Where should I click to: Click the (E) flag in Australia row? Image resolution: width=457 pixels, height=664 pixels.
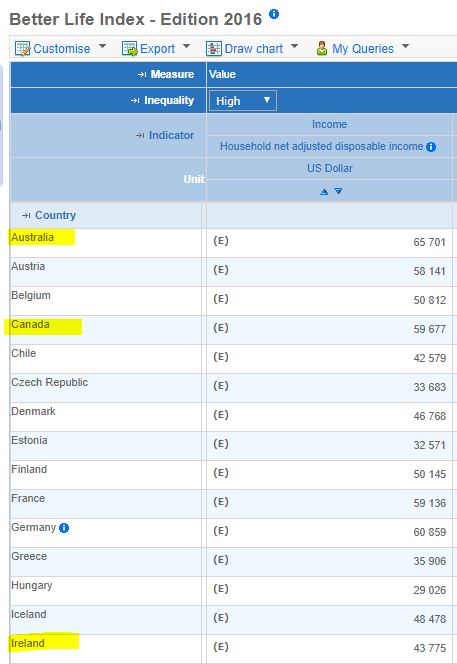tap(221, 241)
